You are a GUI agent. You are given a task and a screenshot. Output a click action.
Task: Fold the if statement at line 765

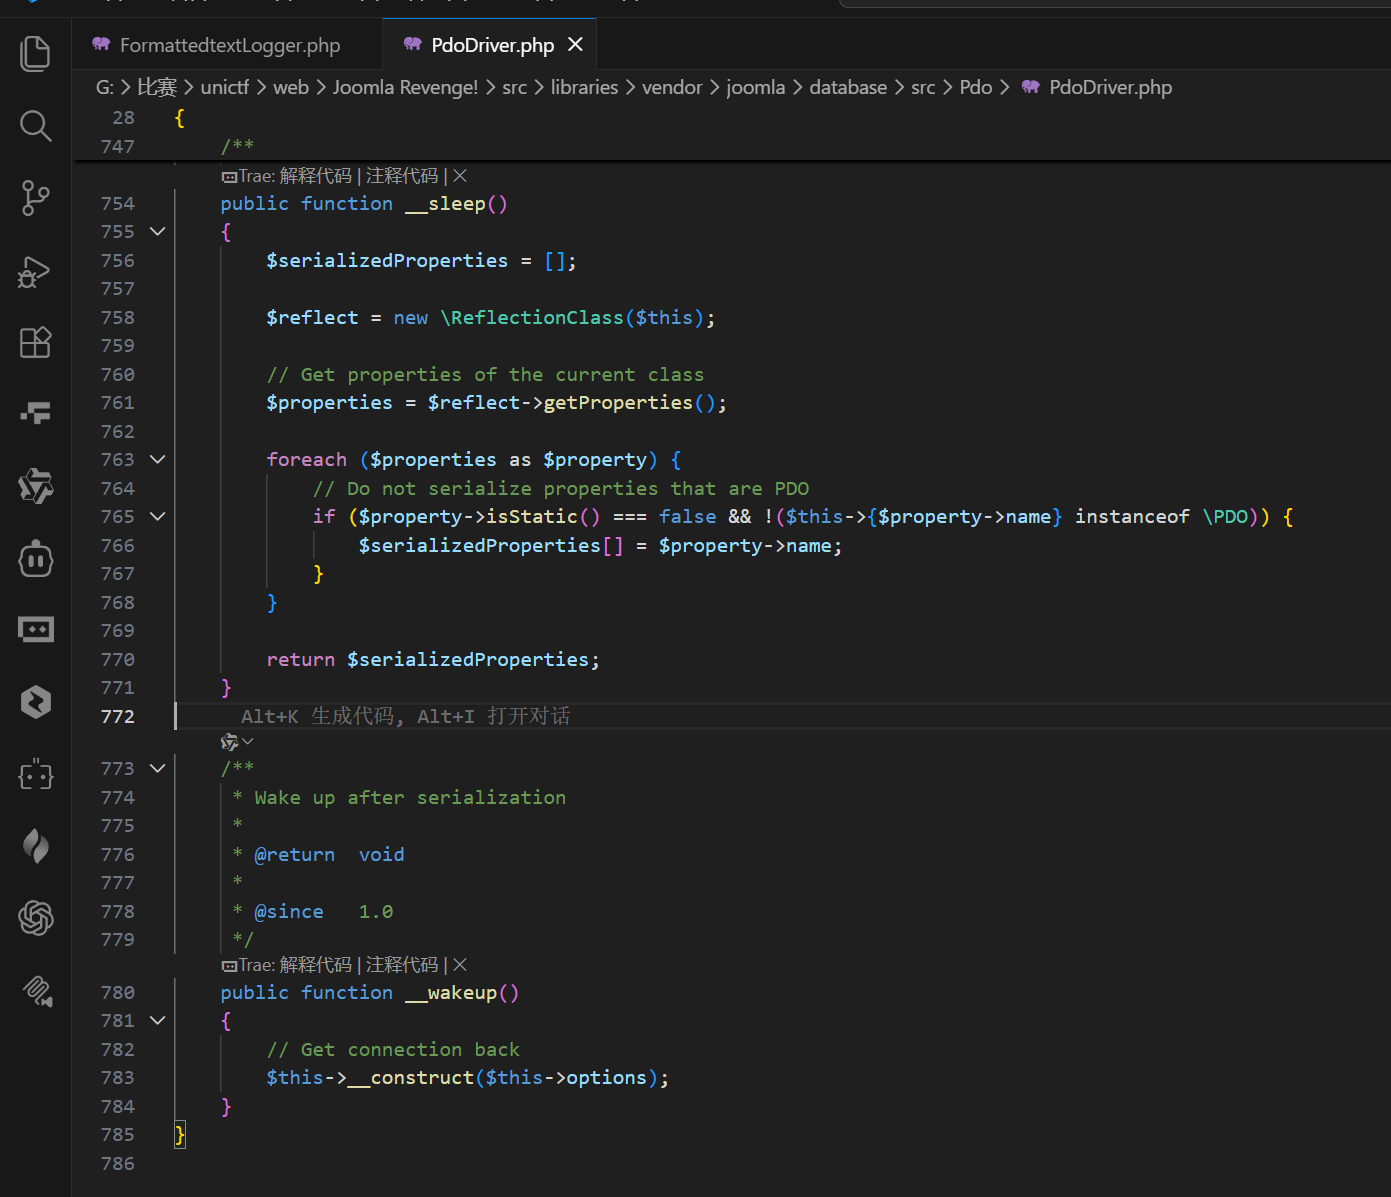[x=157, y=516]
